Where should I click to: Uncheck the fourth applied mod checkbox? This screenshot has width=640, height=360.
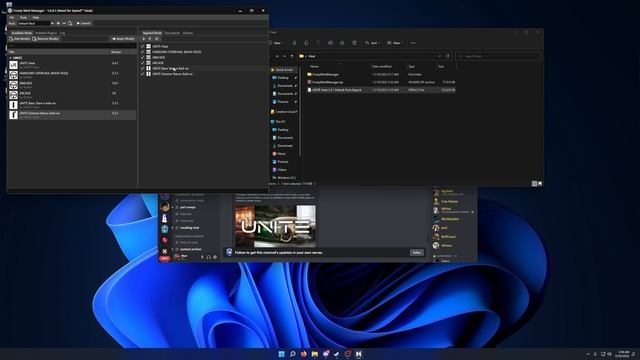[142, 63]
